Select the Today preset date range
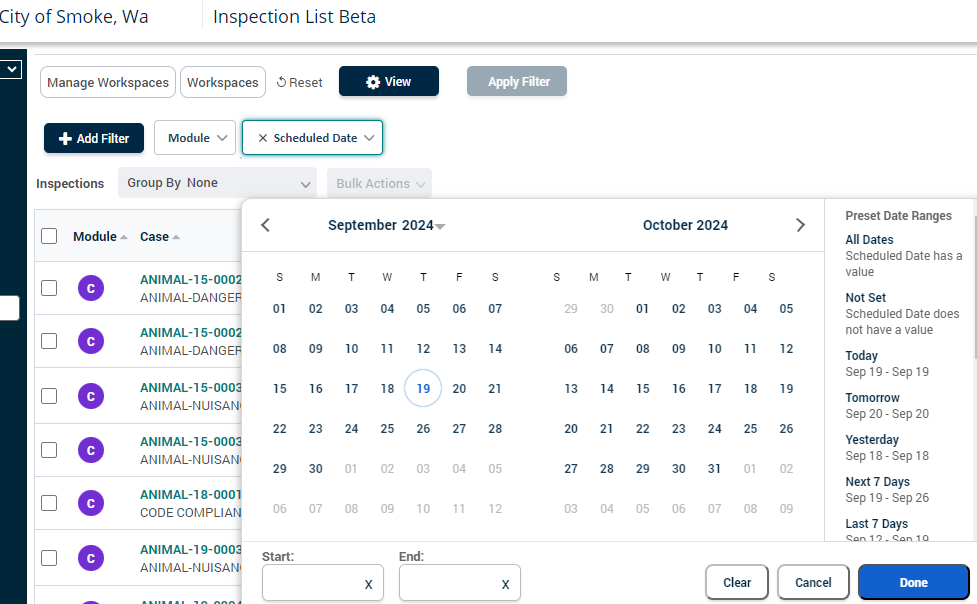Image resolution: width=977 pixels, height=604 pixels. tap(861, 355)
